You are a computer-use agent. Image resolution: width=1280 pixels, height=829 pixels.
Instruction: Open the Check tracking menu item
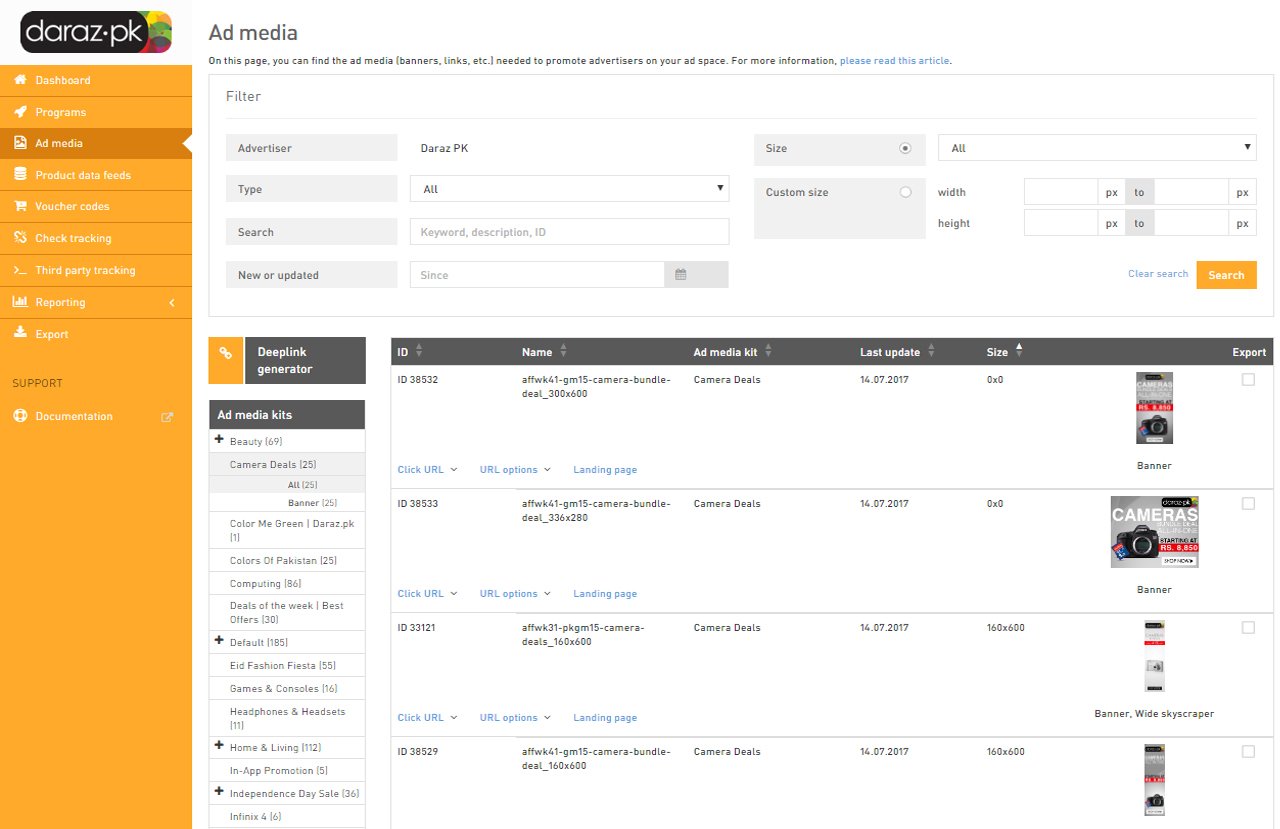[x=96, y=238]
